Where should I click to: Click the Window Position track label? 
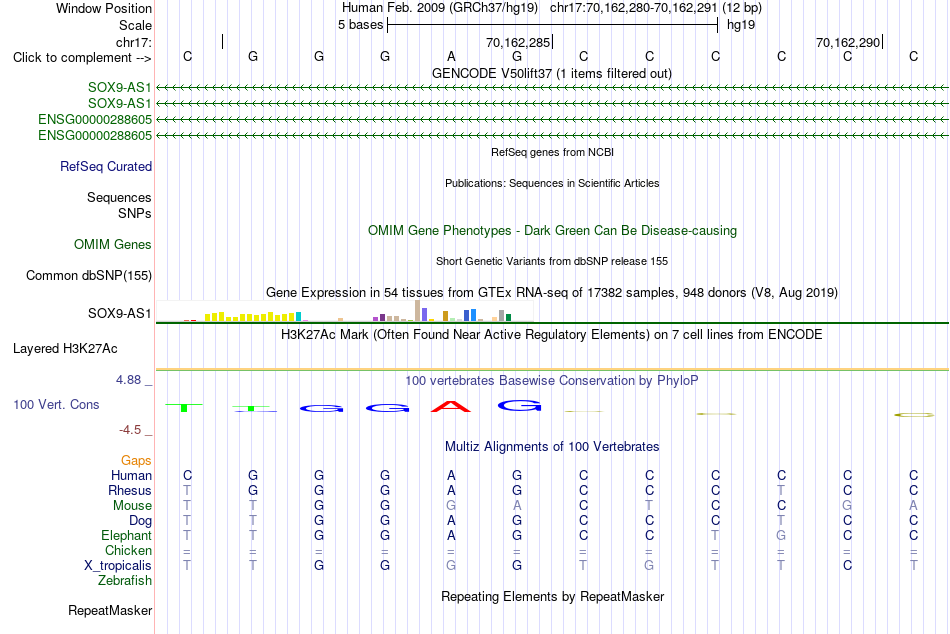coord(104,8)
